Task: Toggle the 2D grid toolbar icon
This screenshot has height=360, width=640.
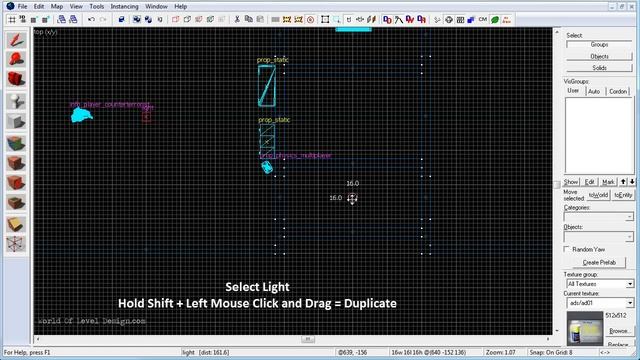Action: [x=12, y=19]
